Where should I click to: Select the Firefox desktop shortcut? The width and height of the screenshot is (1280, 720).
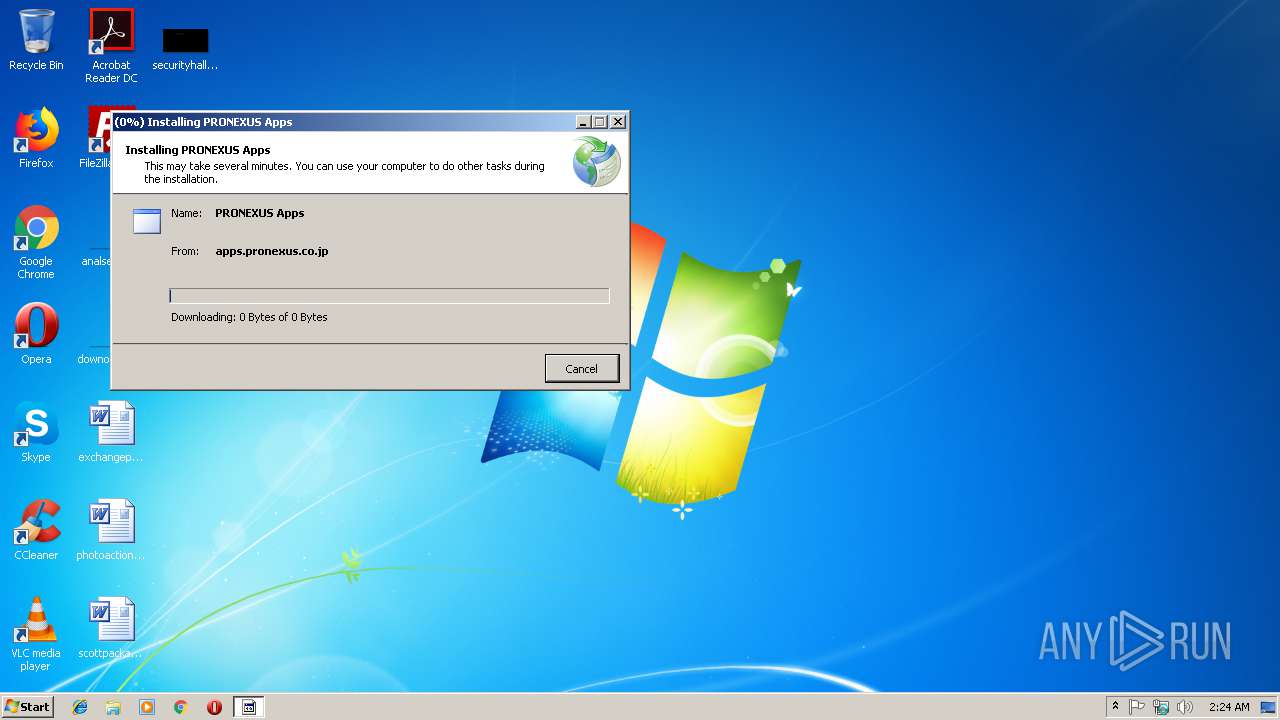[x=36, y=138]
